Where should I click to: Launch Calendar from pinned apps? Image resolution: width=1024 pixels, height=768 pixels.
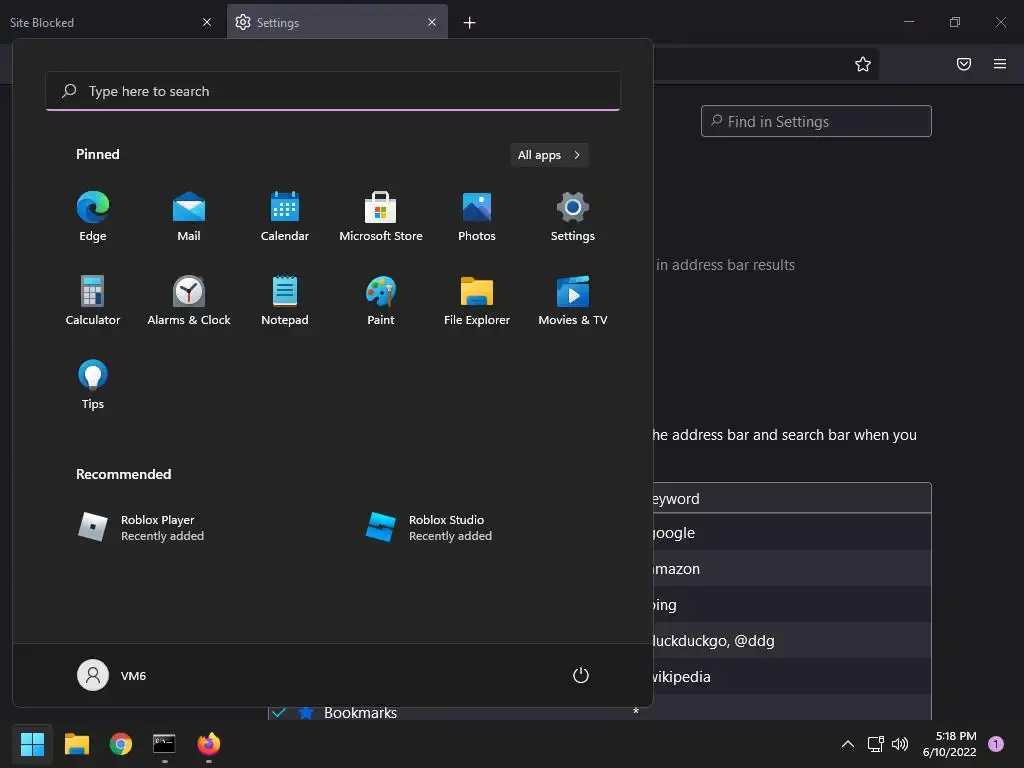click(x=285, y=217)
